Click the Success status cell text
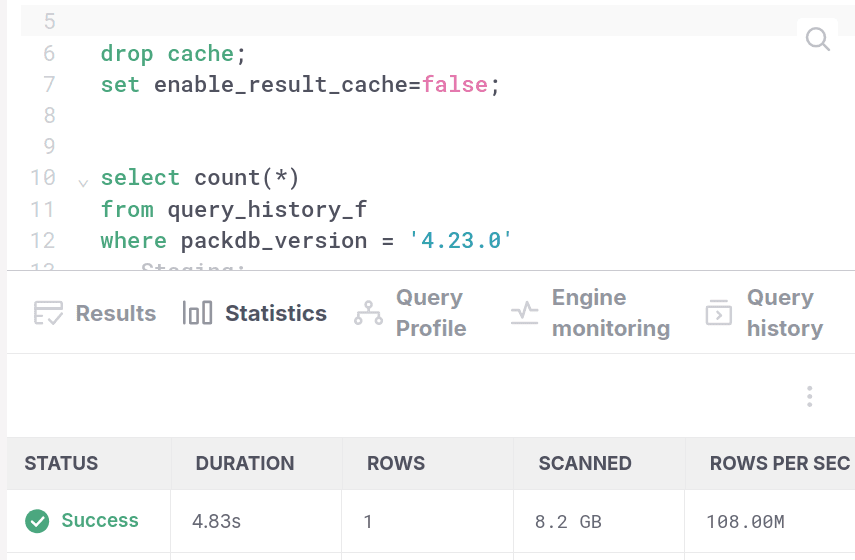This screenshot has height=560, width=855. pyautogui.click(x=100, y=520)
